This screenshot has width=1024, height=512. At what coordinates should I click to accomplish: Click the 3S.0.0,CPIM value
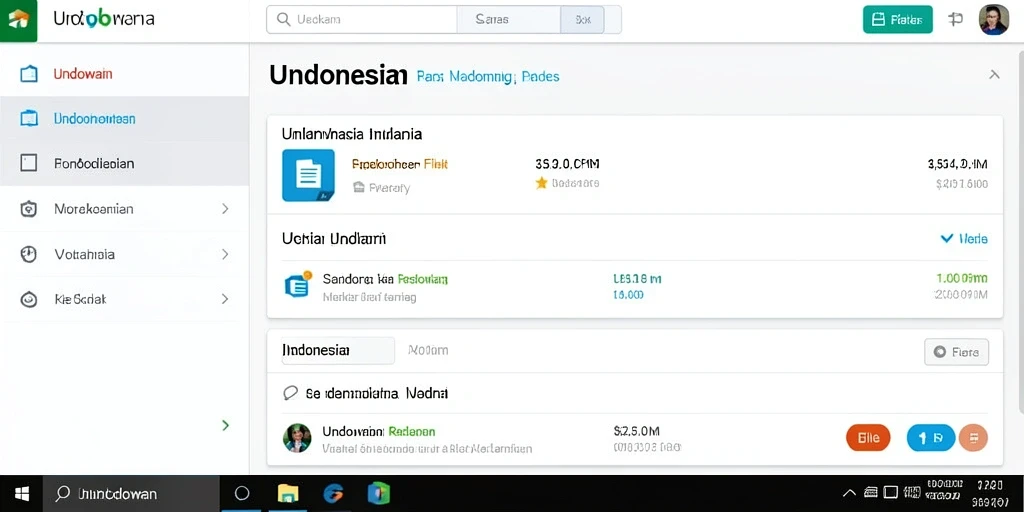click(567, 163)
